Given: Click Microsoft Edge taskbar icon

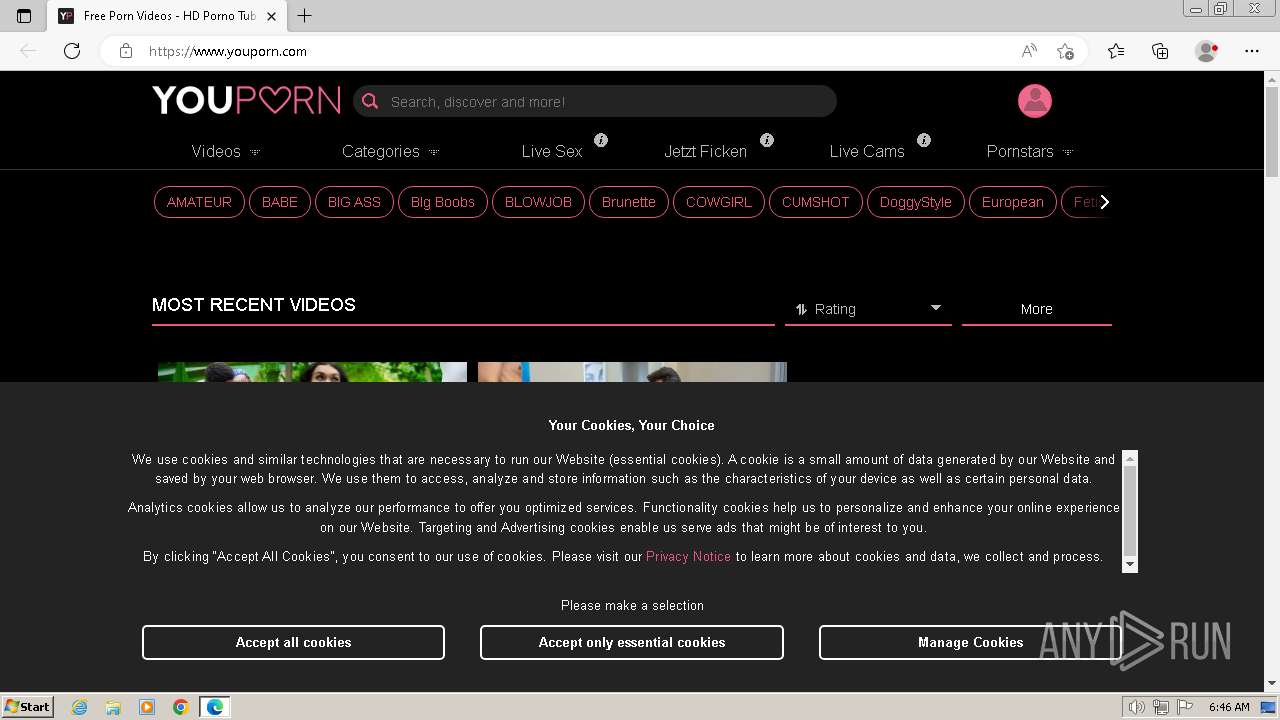Looking at the screenshot, I should click(x=215, y=707).
